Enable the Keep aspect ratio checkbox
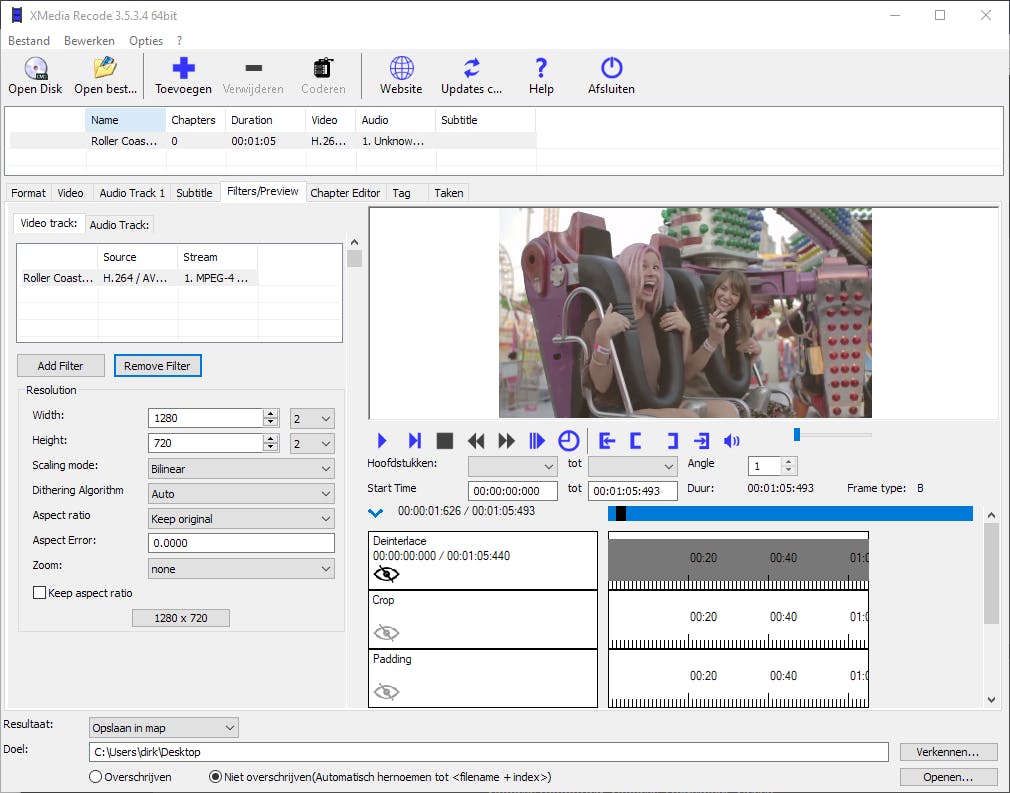Viewport: 1010px width, 793px height. (40, 593)
